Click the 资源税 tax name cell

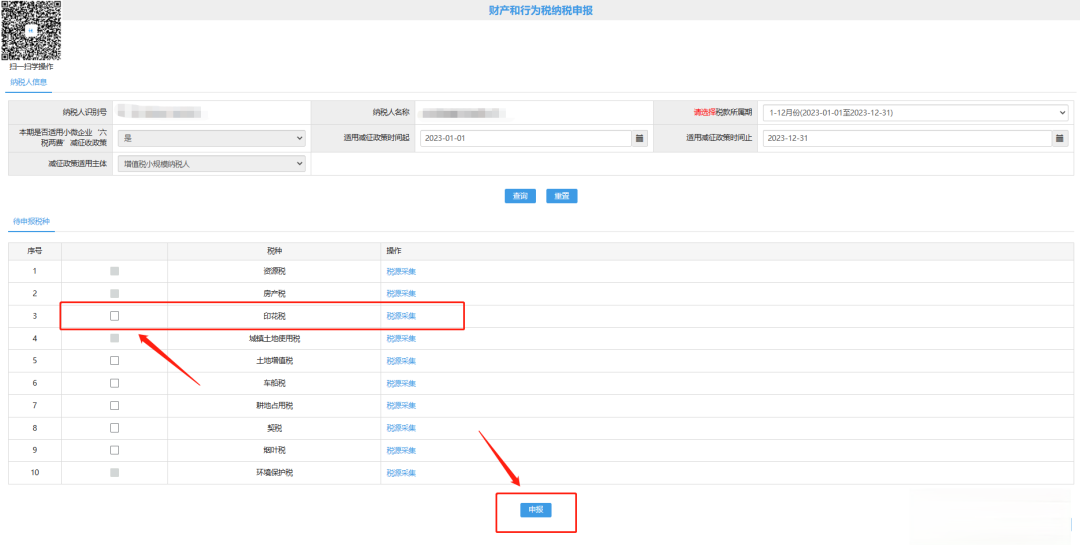pyautogui.click(x=274, y=272)
